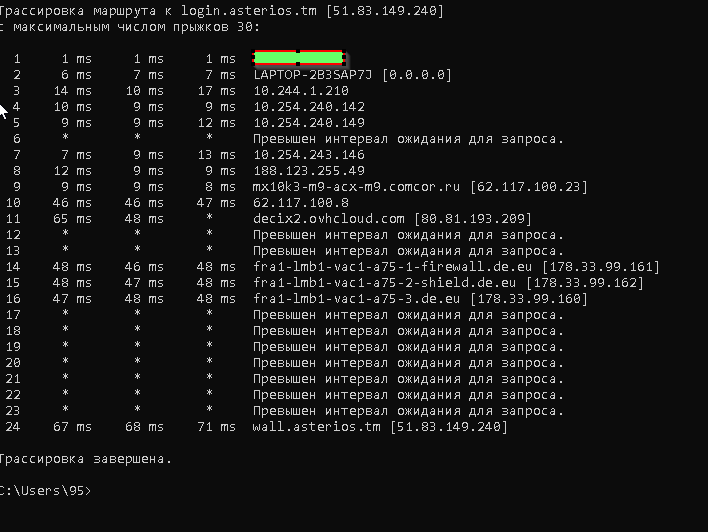Click IP address 188.123.255.49
The height and width of the screenshot is (532, 708).
click(x=309, y=171)
